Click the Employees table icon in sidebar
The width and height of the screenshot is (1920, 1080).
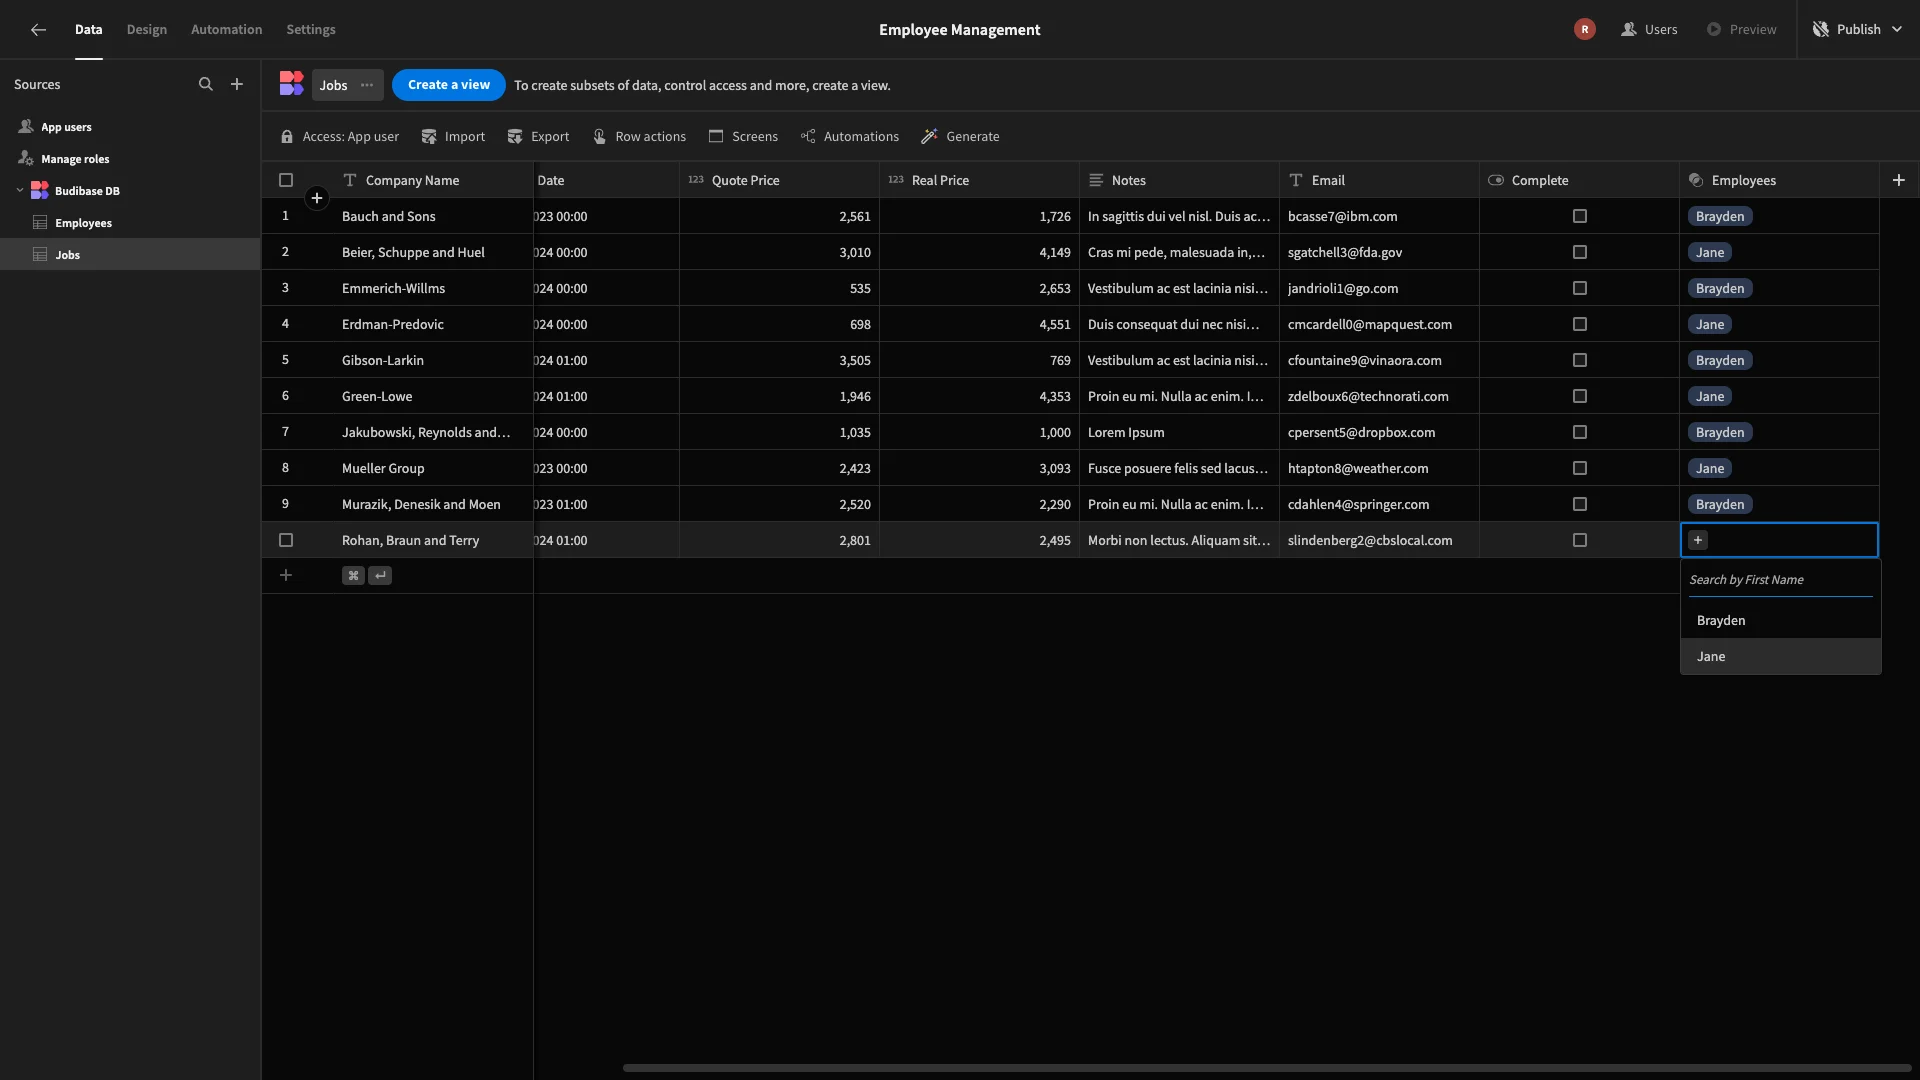[x=40, y=223]
